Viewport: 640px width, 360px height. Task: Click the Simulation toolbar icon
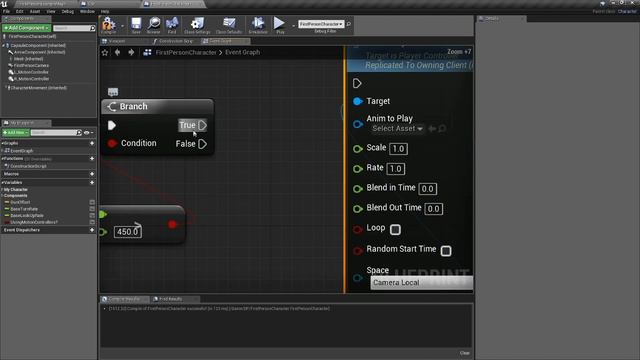(x=258, y=24)
